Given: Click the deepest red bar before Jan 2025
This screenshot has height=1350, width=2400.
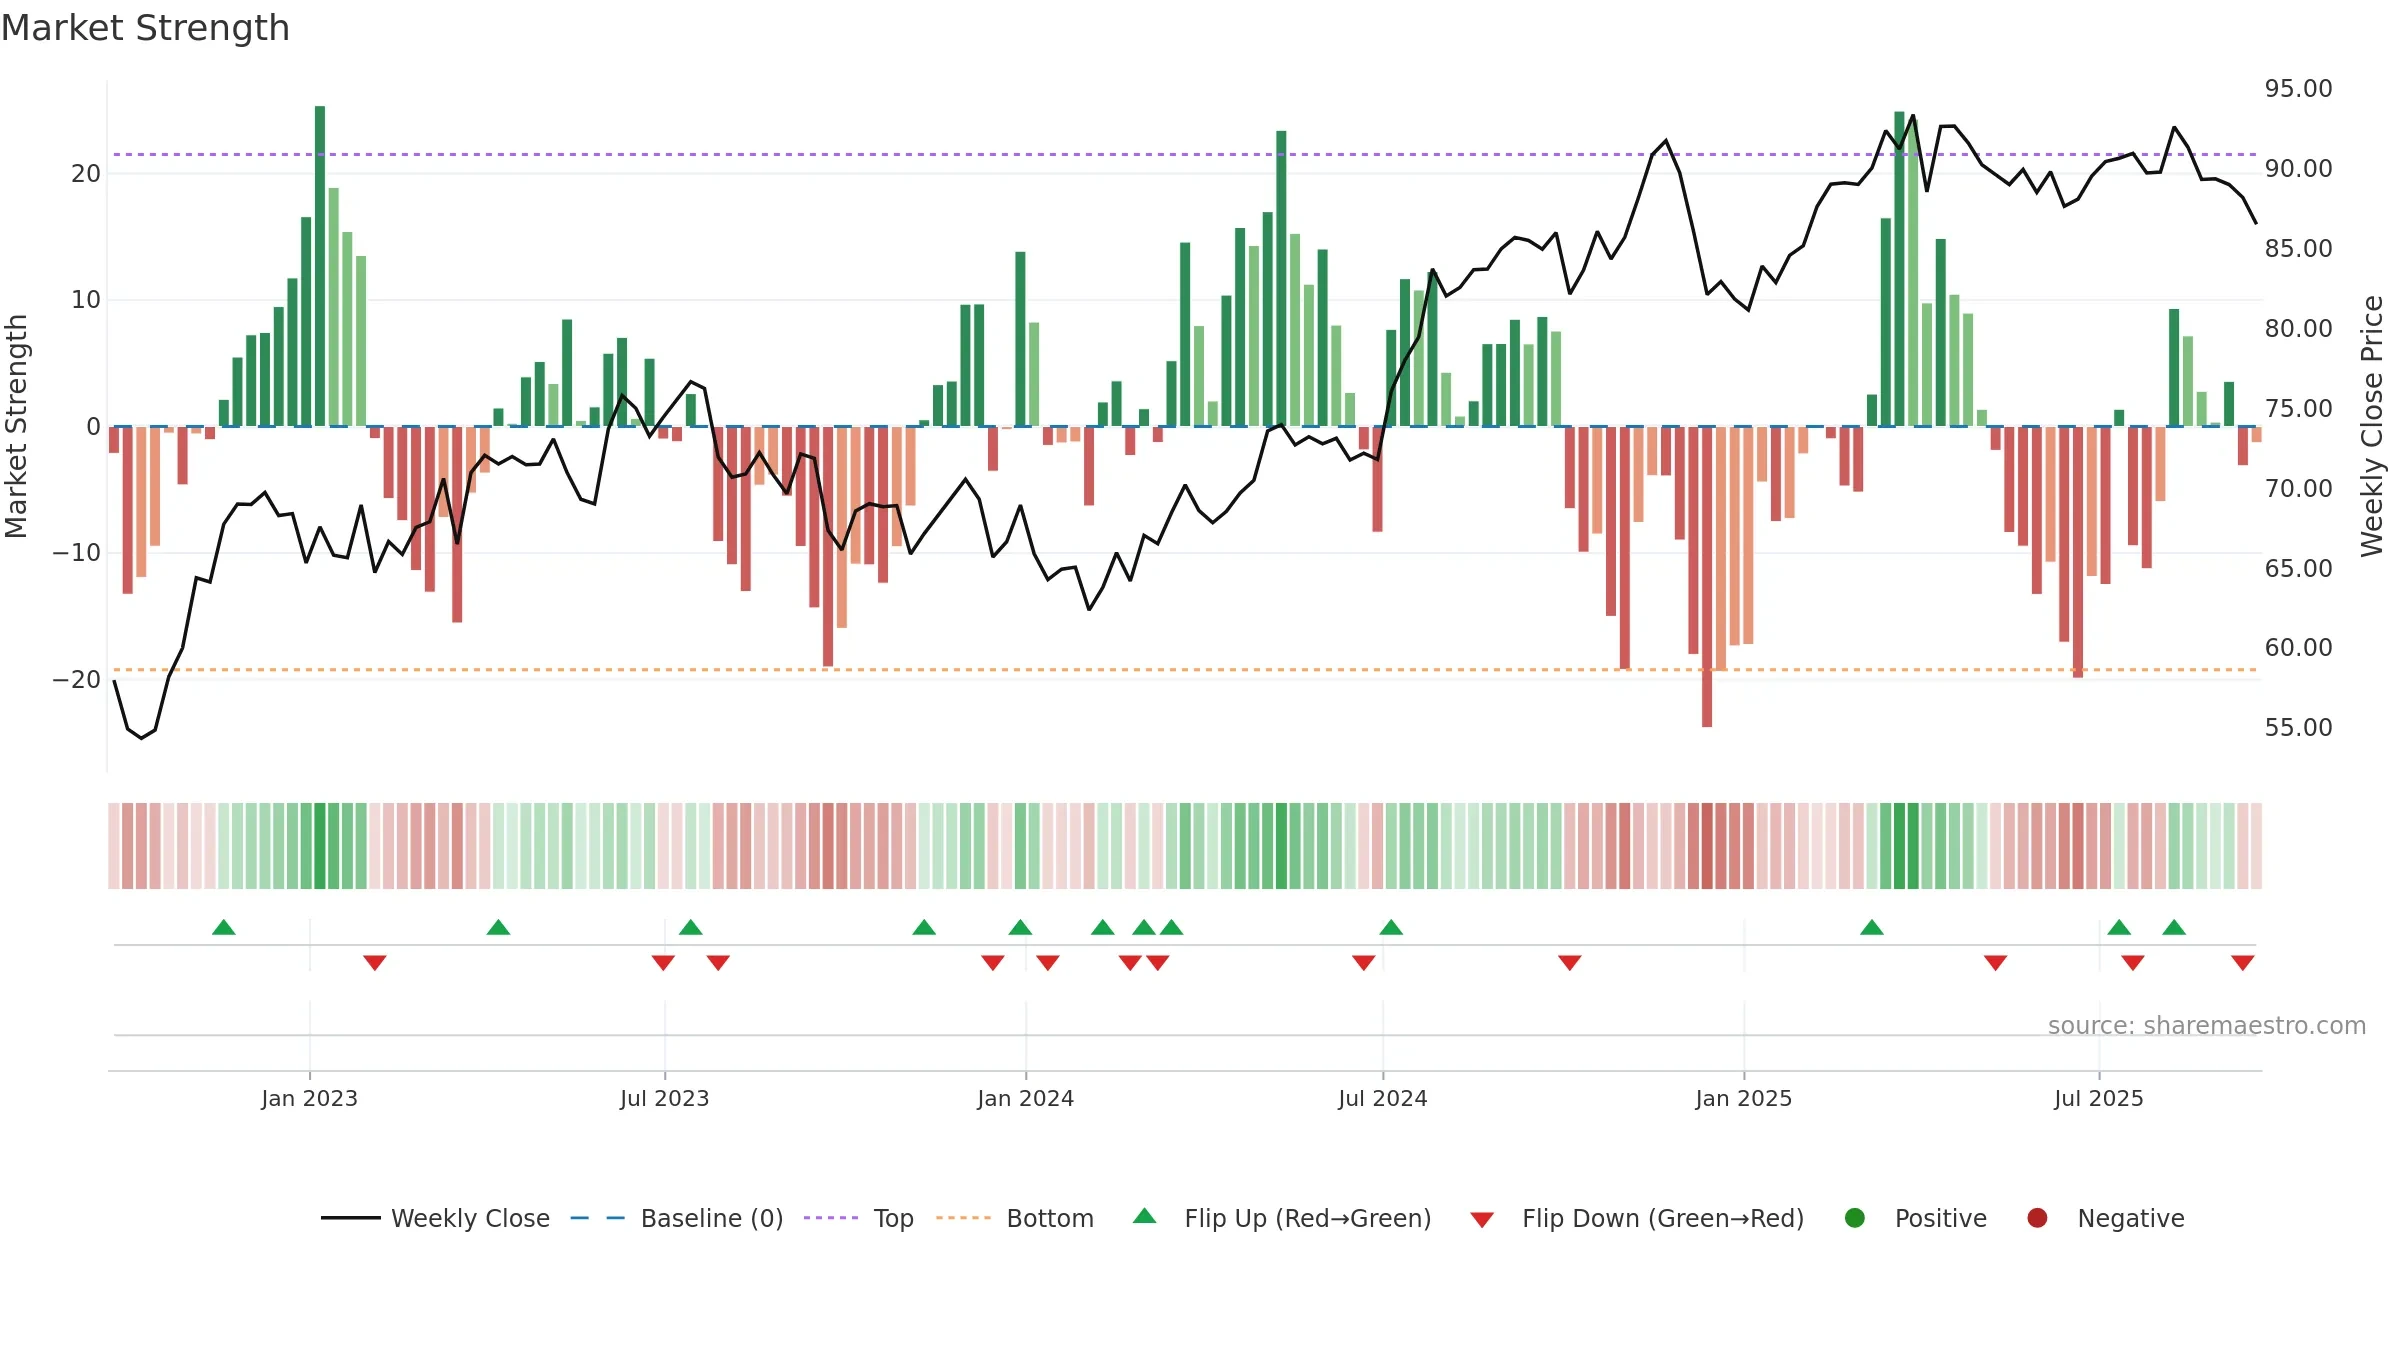Looking at the screenshot, I should click(x=1707, y=577).
